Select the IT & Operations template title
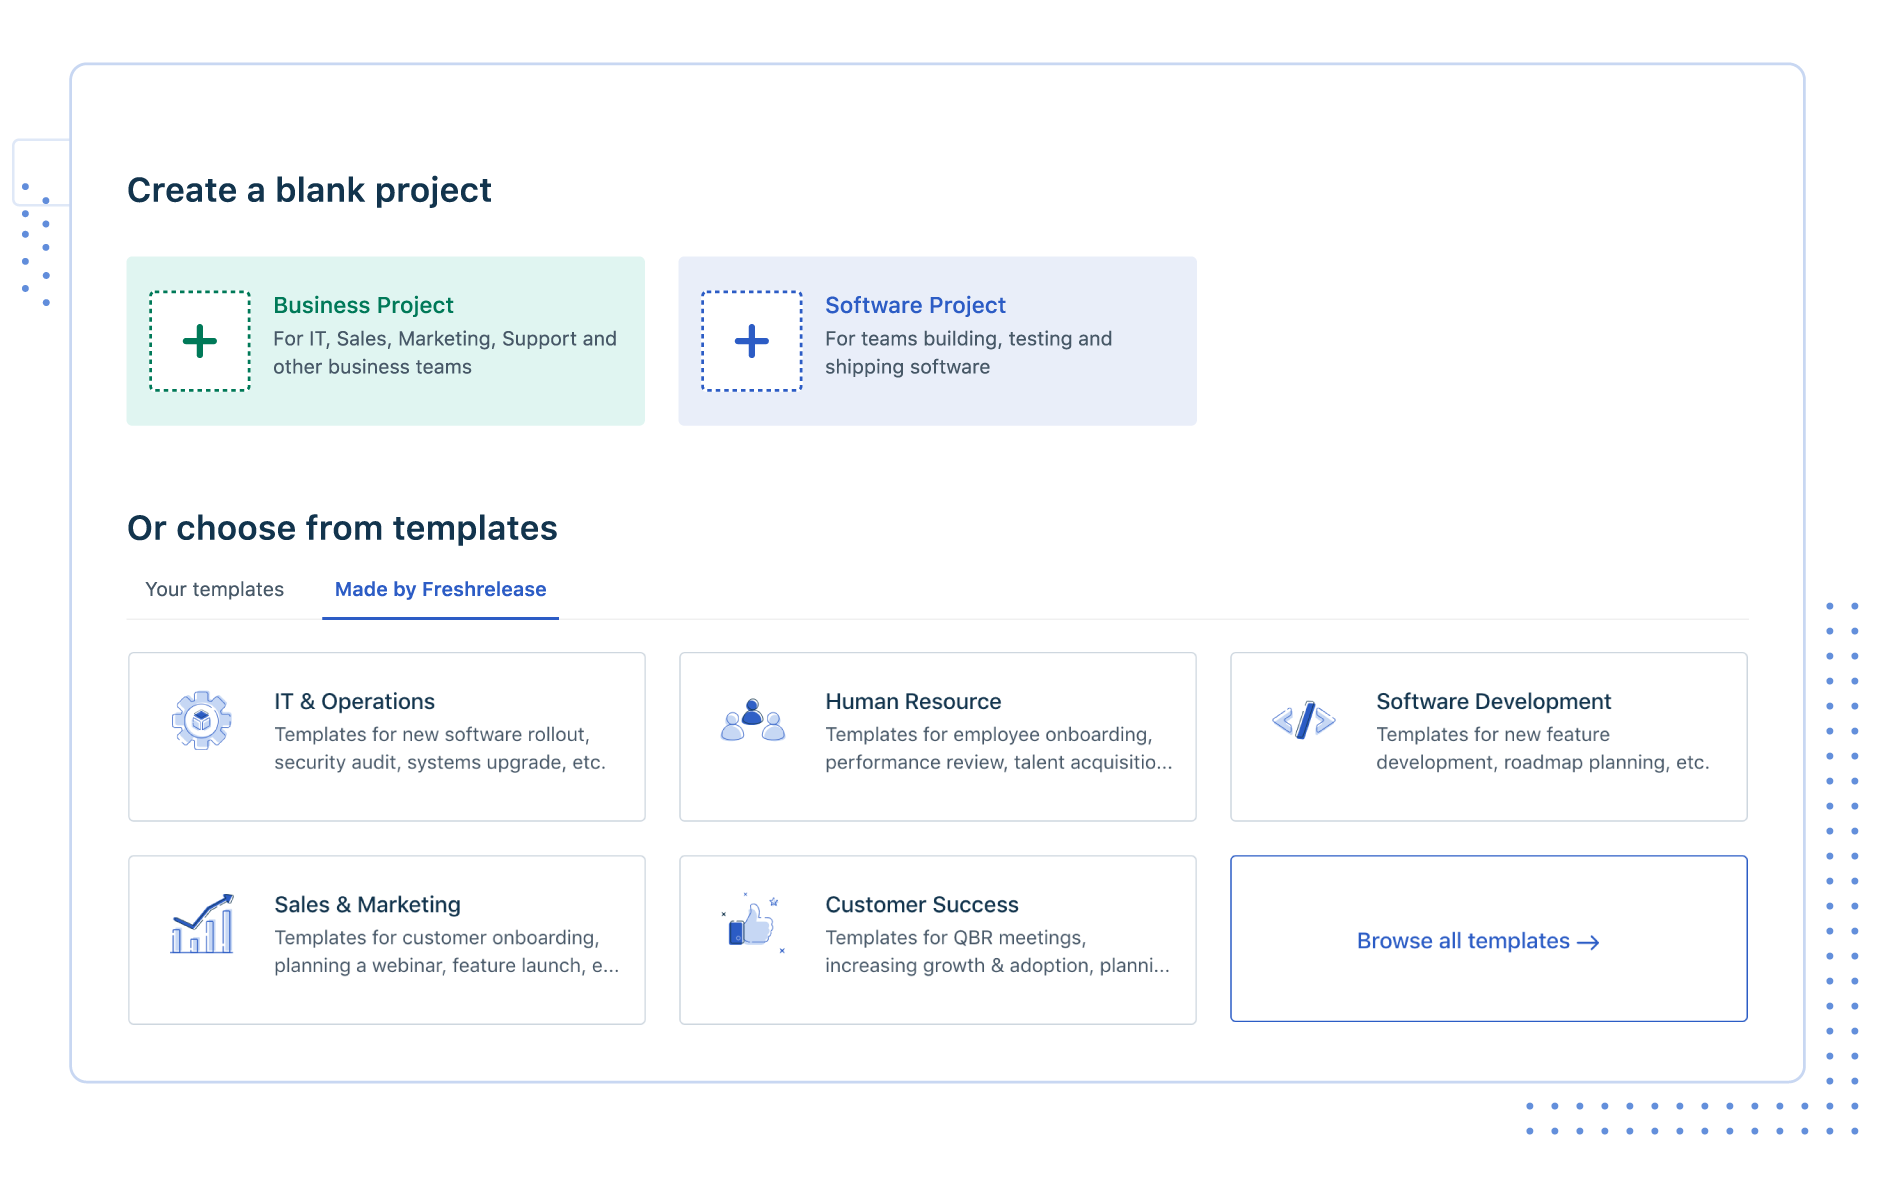This screenshot has width=1880, height=1195. 354,701
